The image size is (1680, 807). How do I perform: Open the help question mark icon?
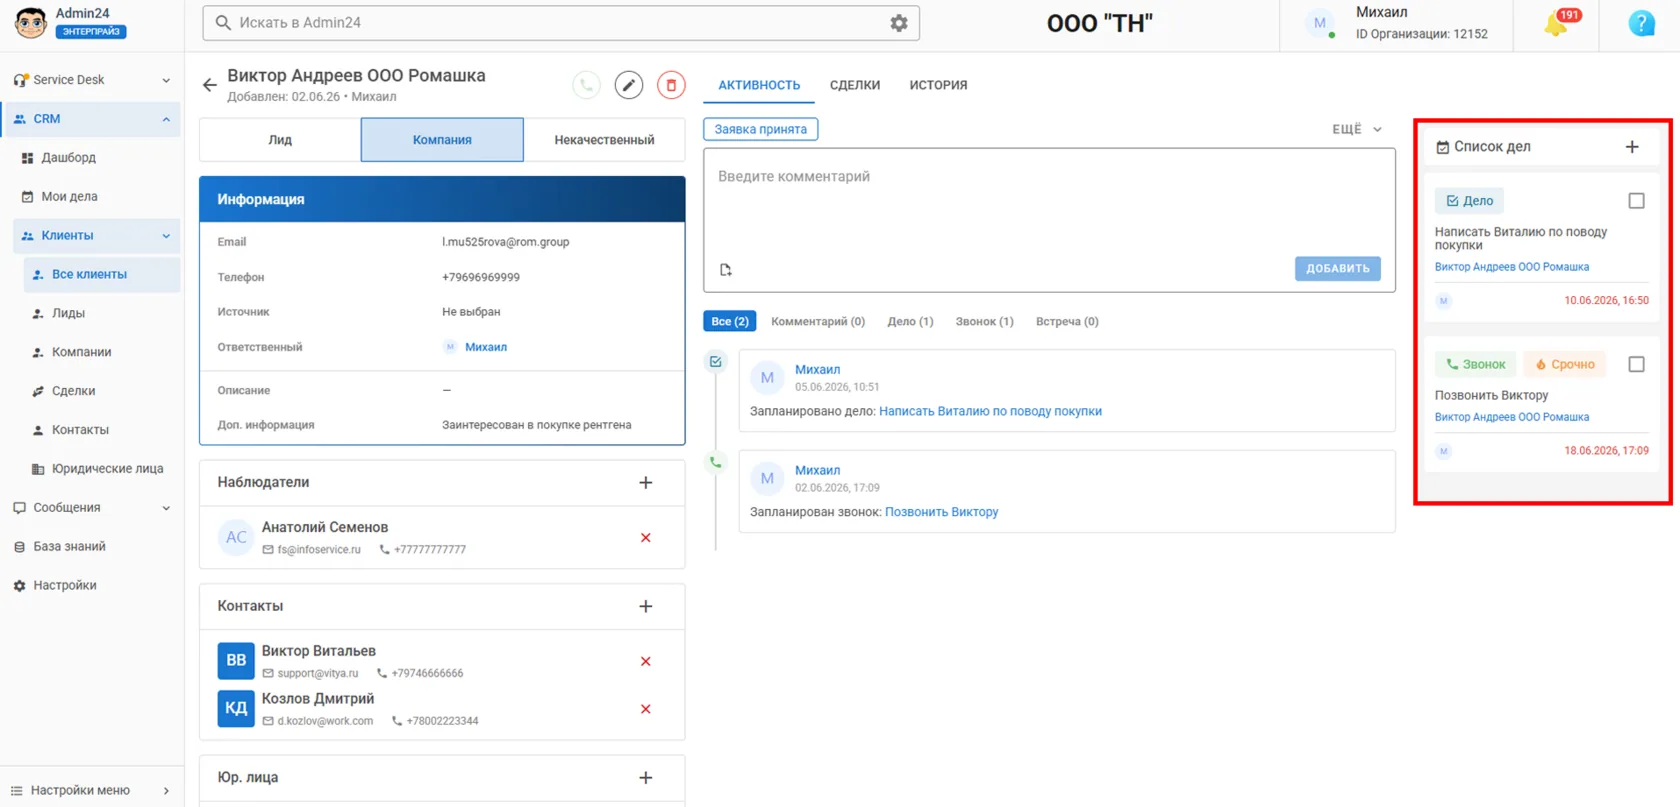point(1641,23)
